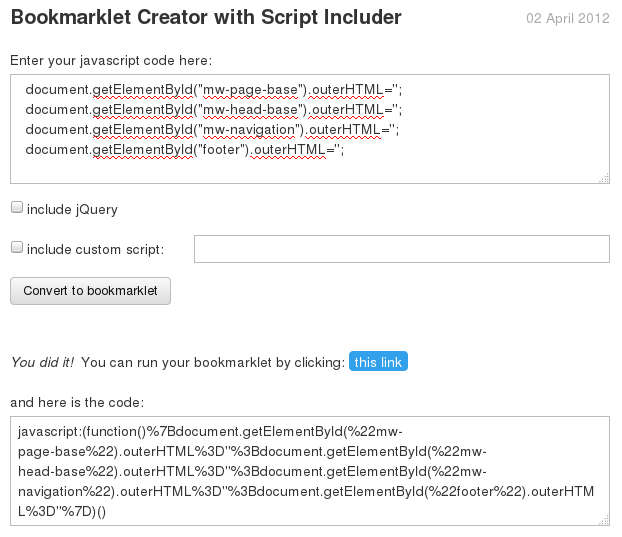The image size is (622, 537).
Task: Click the and here is the code label
Action: point(77,403)
